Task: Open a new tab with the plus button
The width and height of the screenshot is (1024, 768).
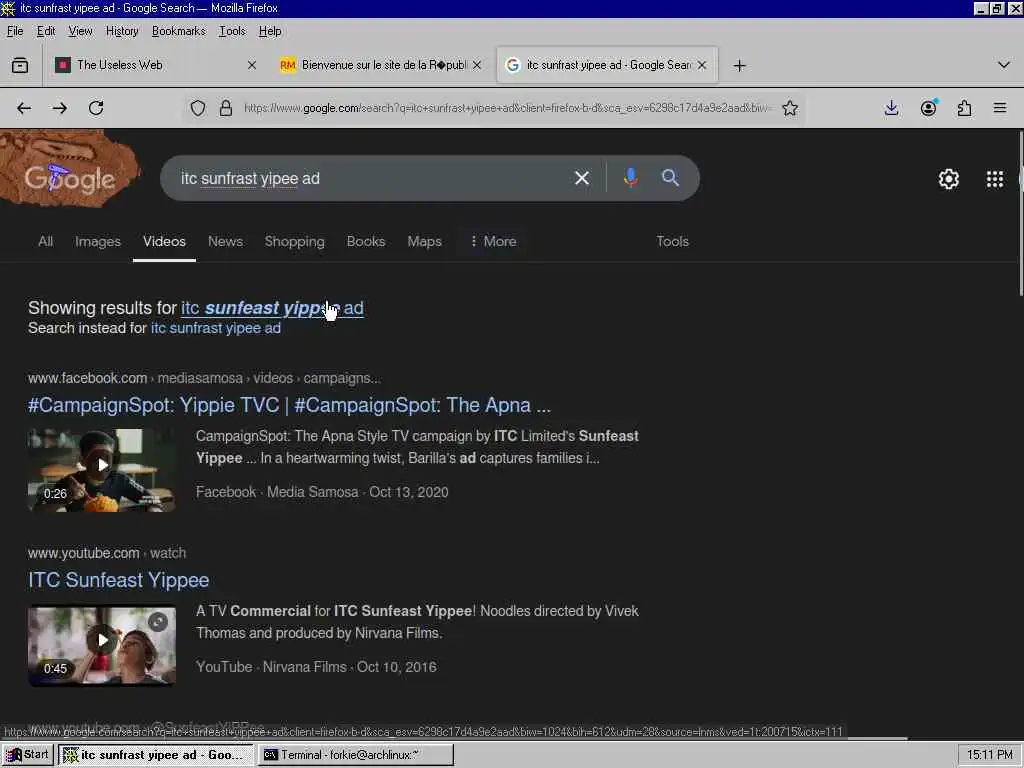Action: [x=739, y=65]
